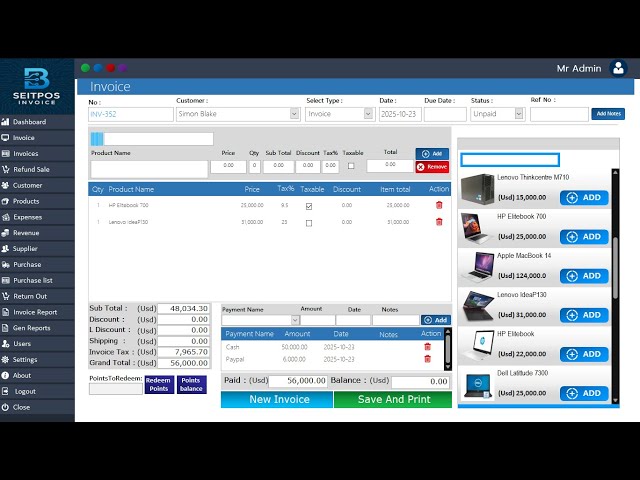Expand the Select Type dropdown
640x480 pixels.
coord(368,114)
